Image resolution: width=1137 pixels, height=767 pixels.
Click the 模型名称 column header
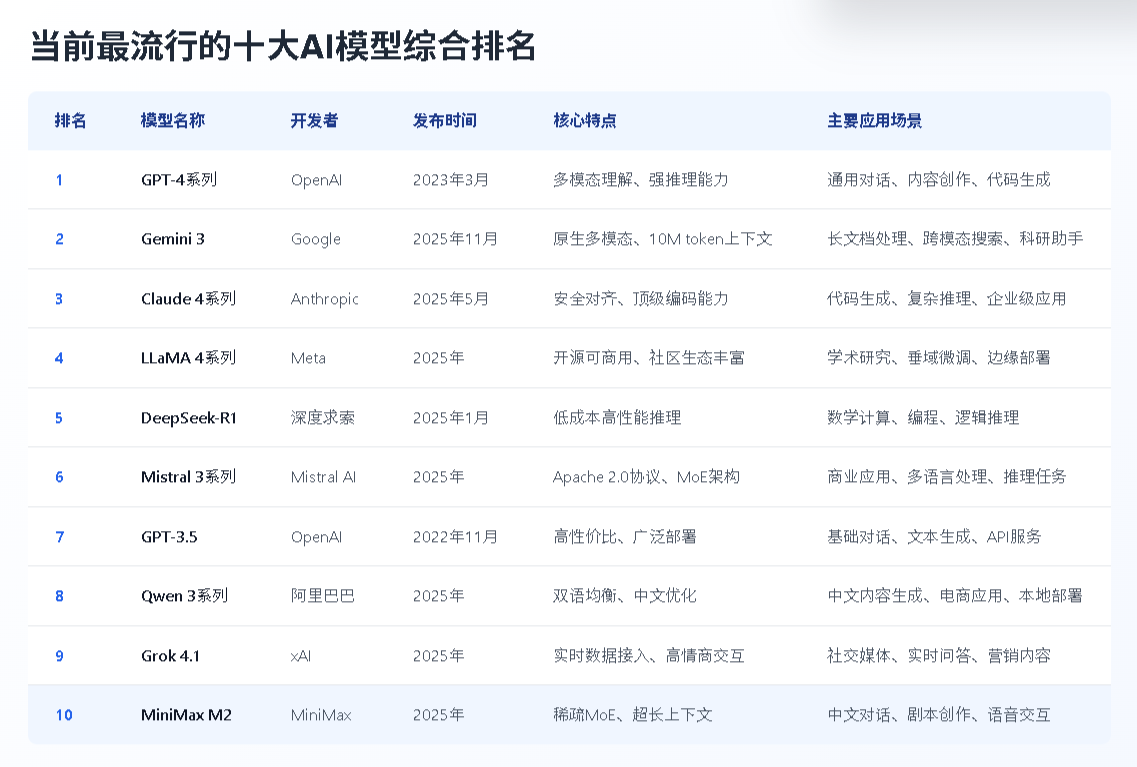(173, 120)
